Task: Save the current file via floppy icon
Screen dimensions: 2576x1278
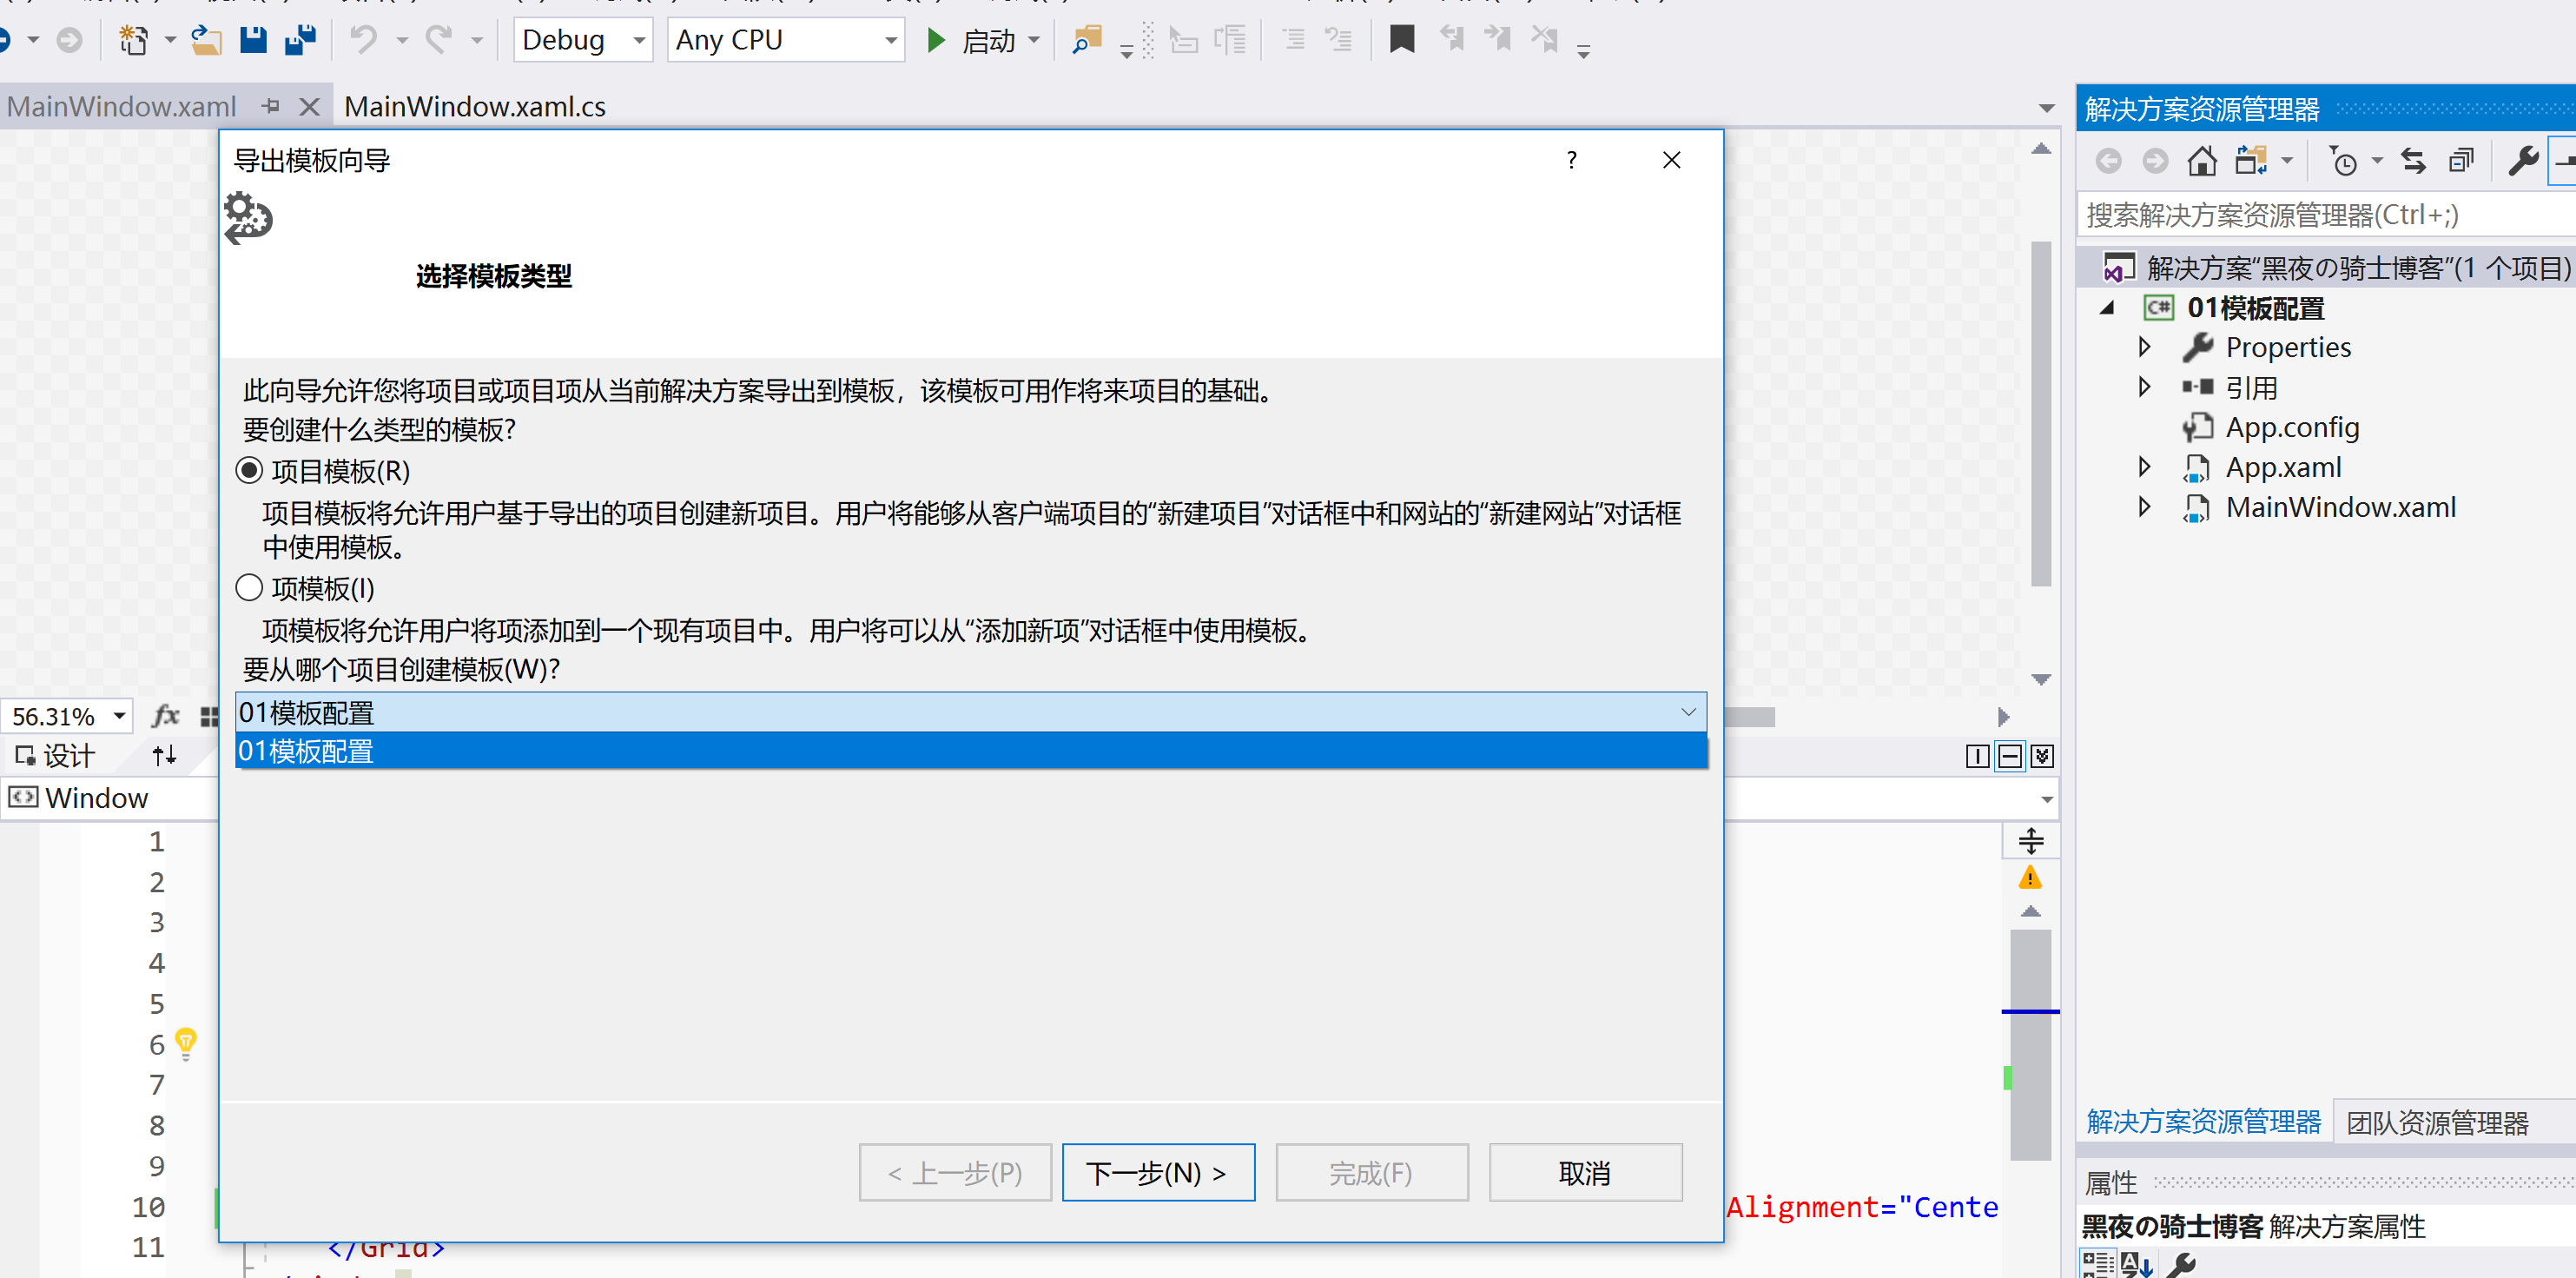Action: pyautogui.click(x=253, y=40)
